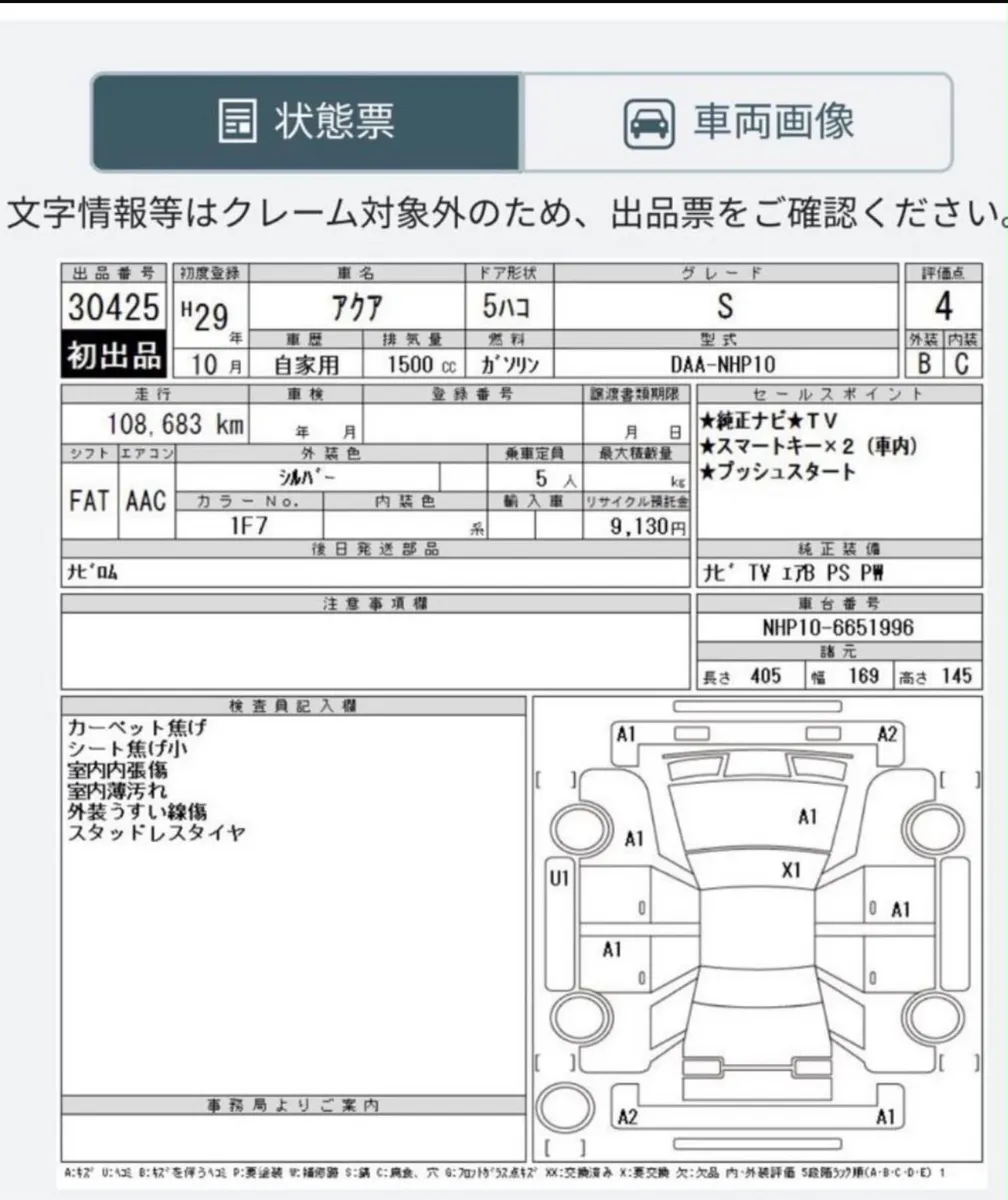The height and width of the screenshot is (1200, 1008).
Task: Click the shift type FAT
Action: (x=89, y=502)
